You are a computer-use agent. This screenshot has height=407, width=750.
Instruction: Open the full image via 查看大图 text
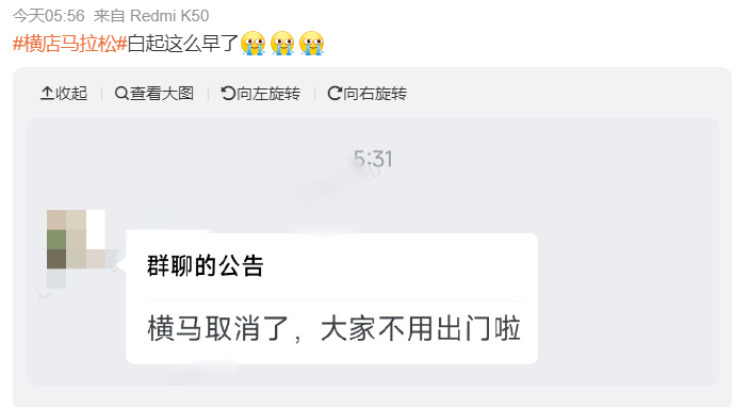click(162, 93)
